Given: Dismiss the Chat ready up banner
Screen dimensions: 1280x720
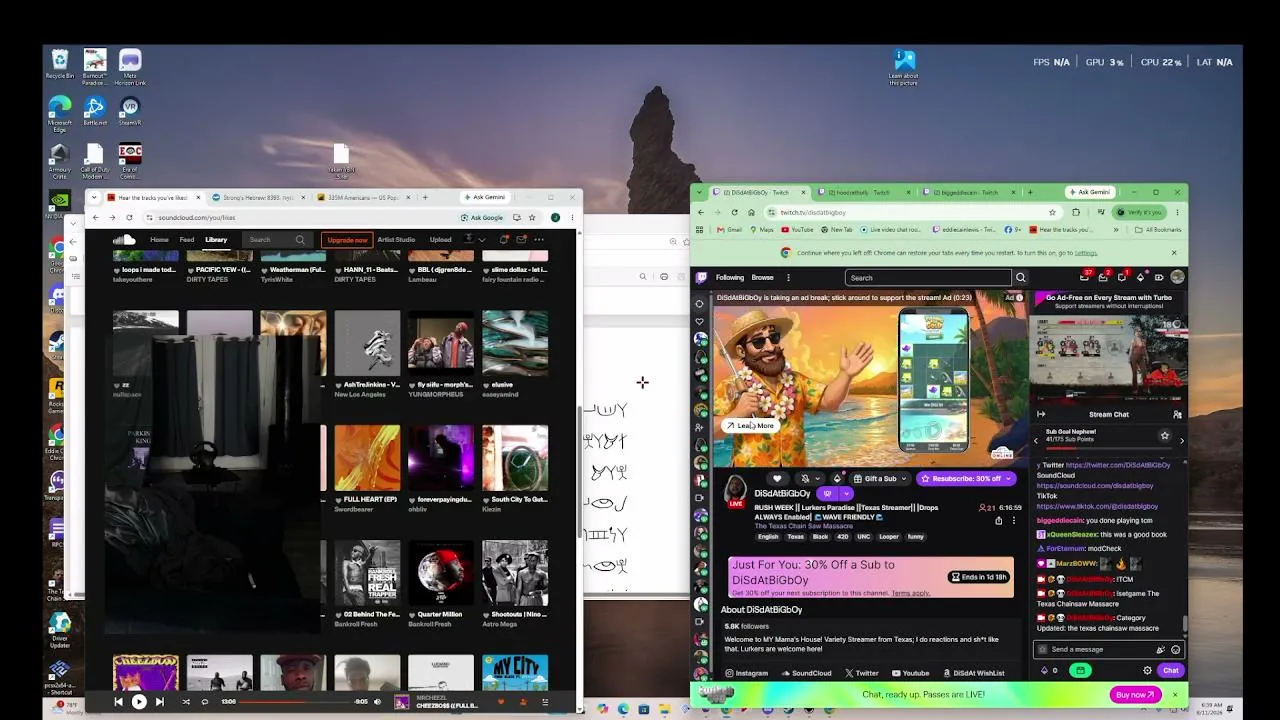Looking at the screenshot, I should click(1175, 694).
